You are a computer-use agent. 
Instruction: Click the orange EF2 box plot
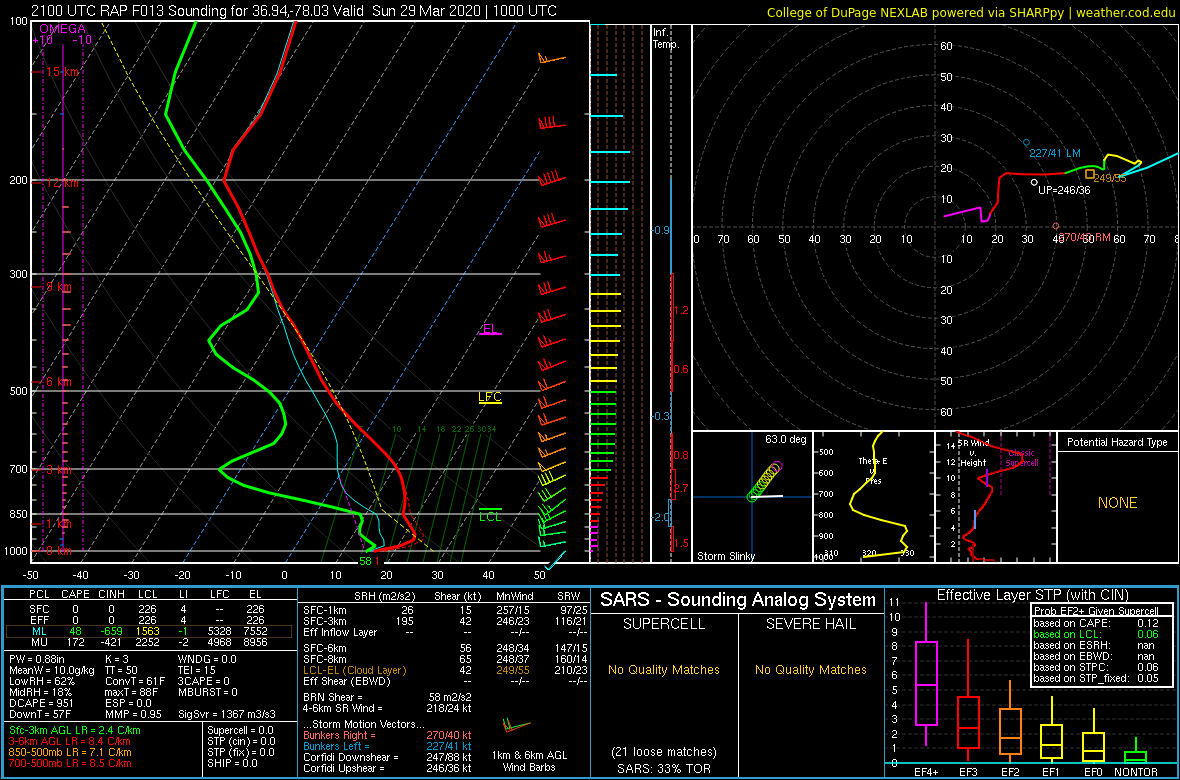click(x=1010, y=731)
